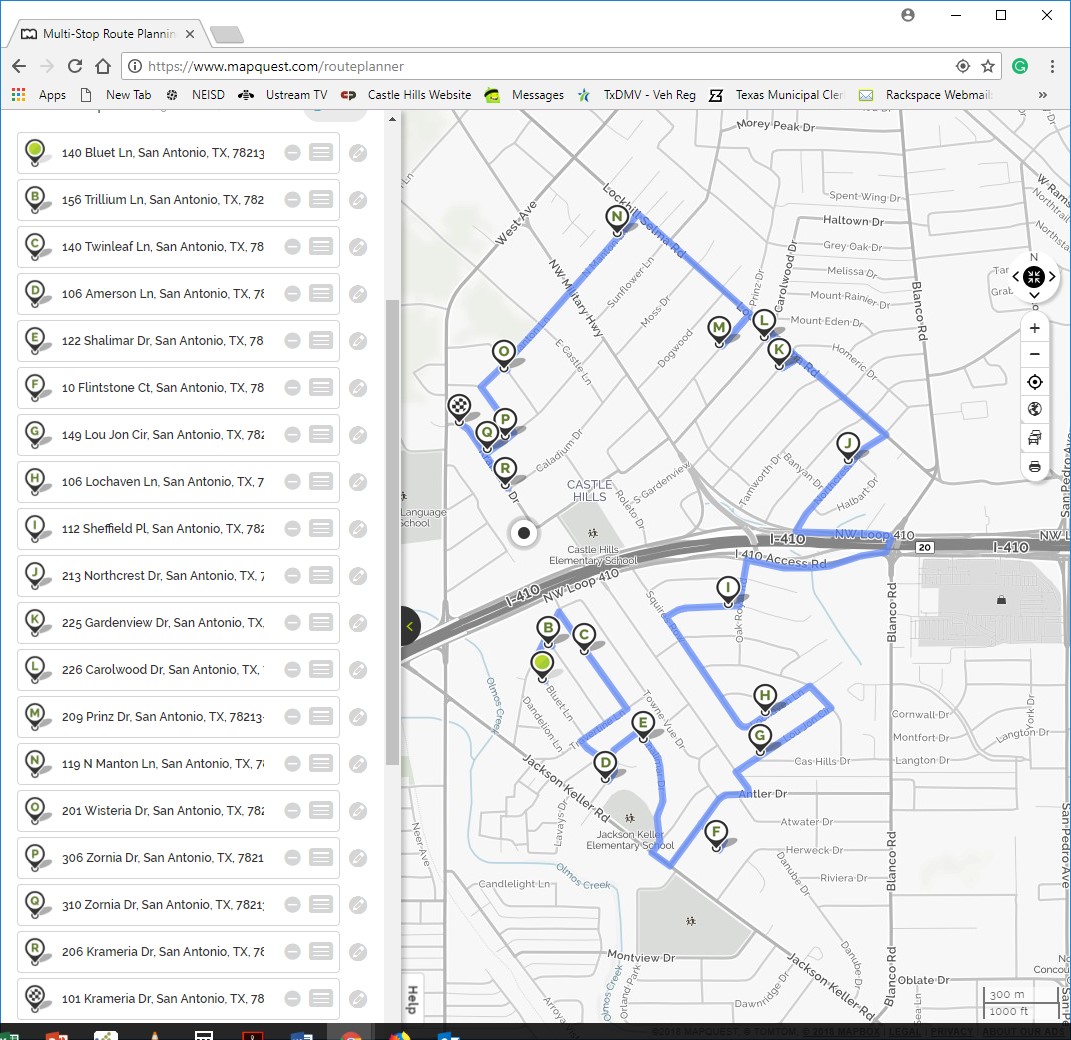This screenshot has height=1040, width=1071.
Task: Bookmark this page with the star icon
Action: [x=988, y=66]
